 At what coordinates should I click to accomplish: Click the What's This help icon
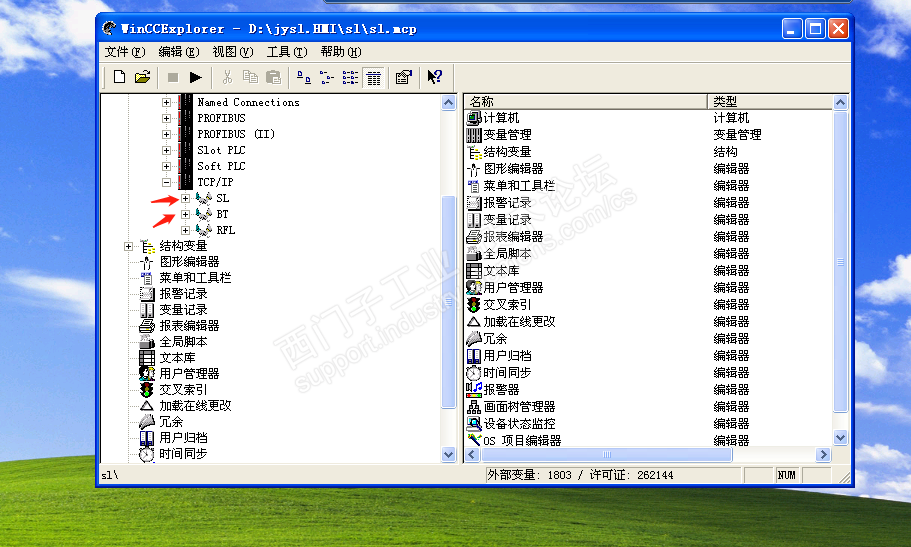coord(435,77)
